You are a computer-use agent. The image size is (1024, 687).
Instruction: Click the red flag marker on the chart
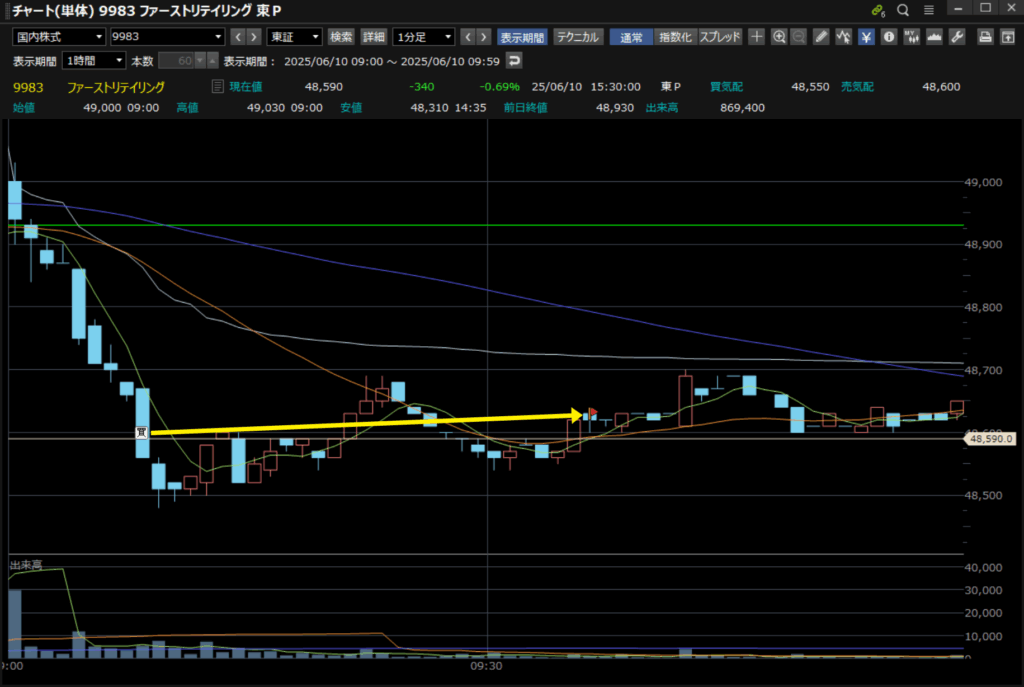tap(593, 412)
